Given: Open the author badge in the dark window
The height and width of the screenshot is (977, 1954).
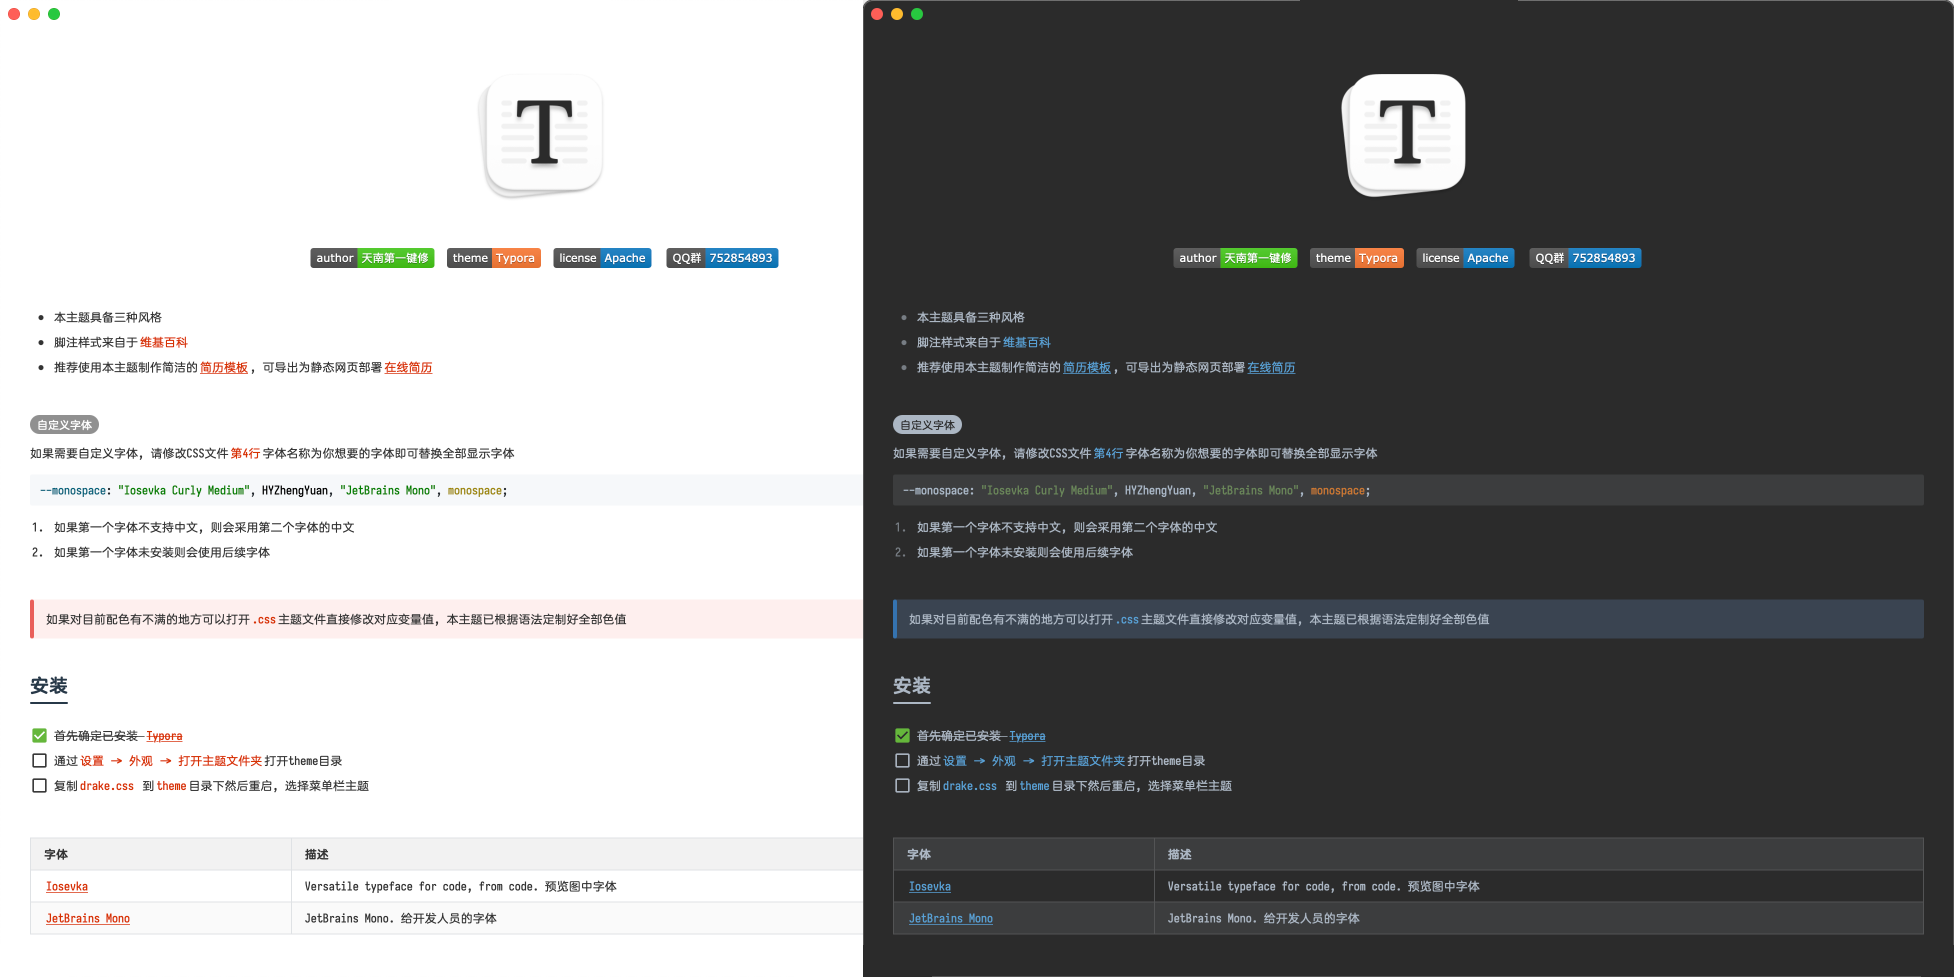Looking at the screenshot, I should point(1235,258).
